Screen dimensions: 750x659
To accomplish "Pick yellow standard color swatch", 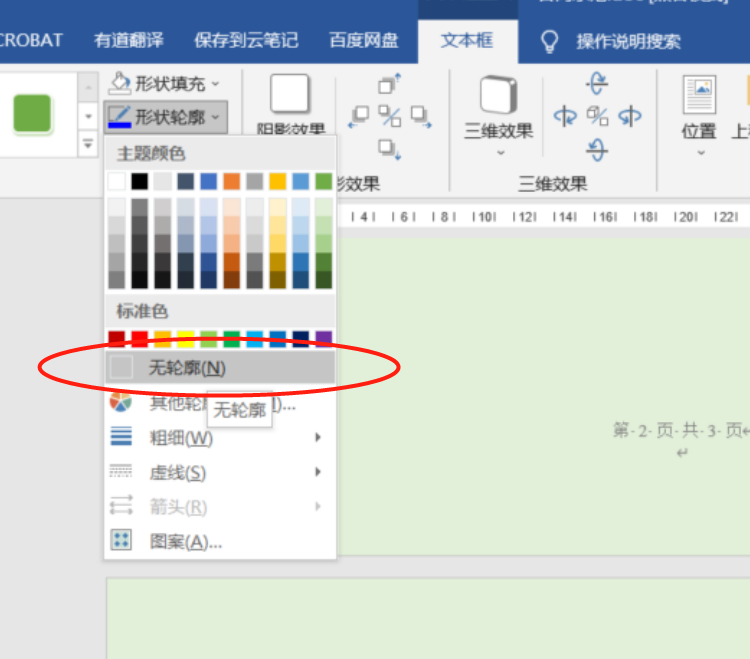I will (x=186, y=339).
